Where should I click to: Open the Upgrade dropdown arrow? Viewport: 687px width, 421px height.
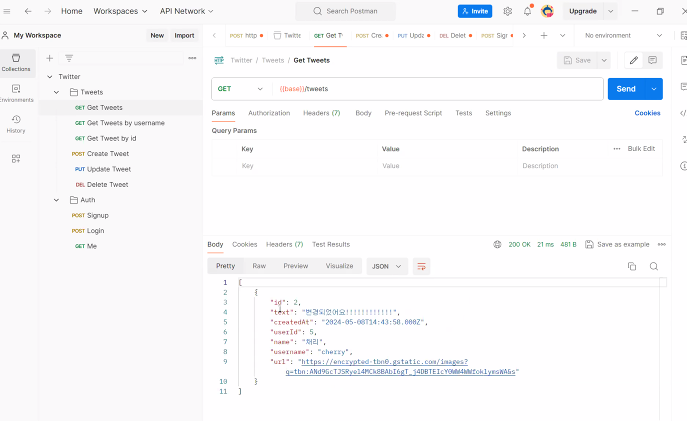tap(610, 11)
